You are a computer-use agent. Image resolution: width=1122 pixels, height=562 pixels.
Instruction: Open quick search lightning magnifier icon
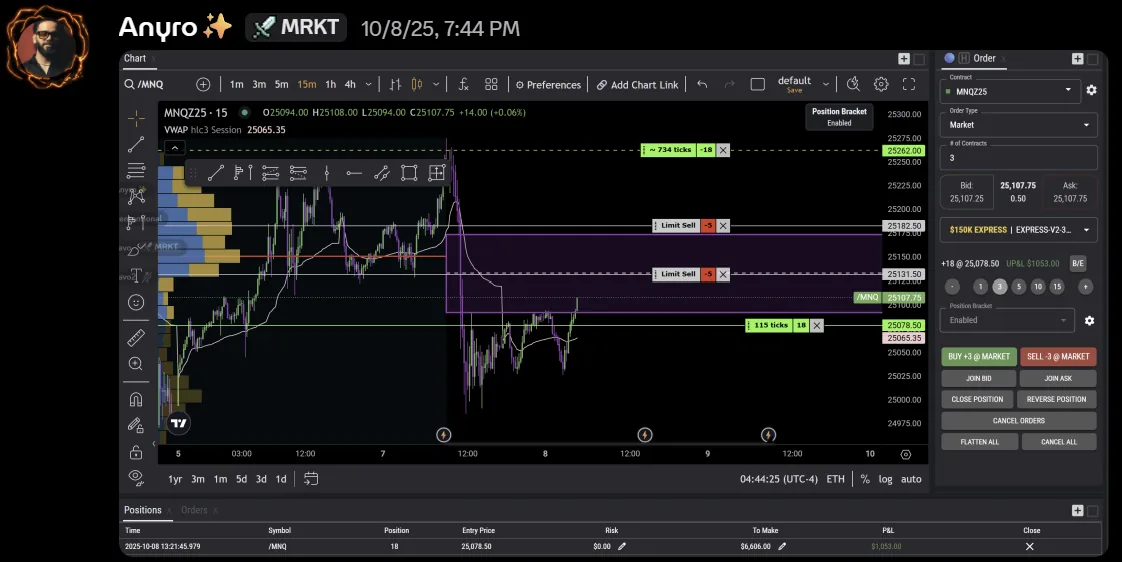853,84
